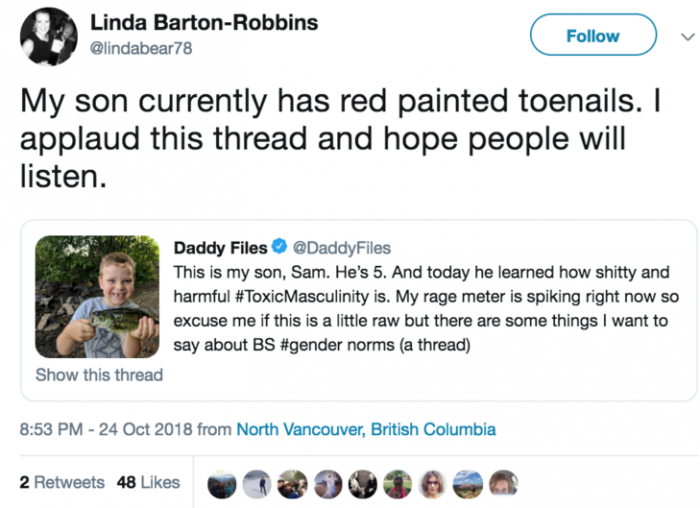Open North Vancouver, British Columbia location link

(x=365, y=429)
